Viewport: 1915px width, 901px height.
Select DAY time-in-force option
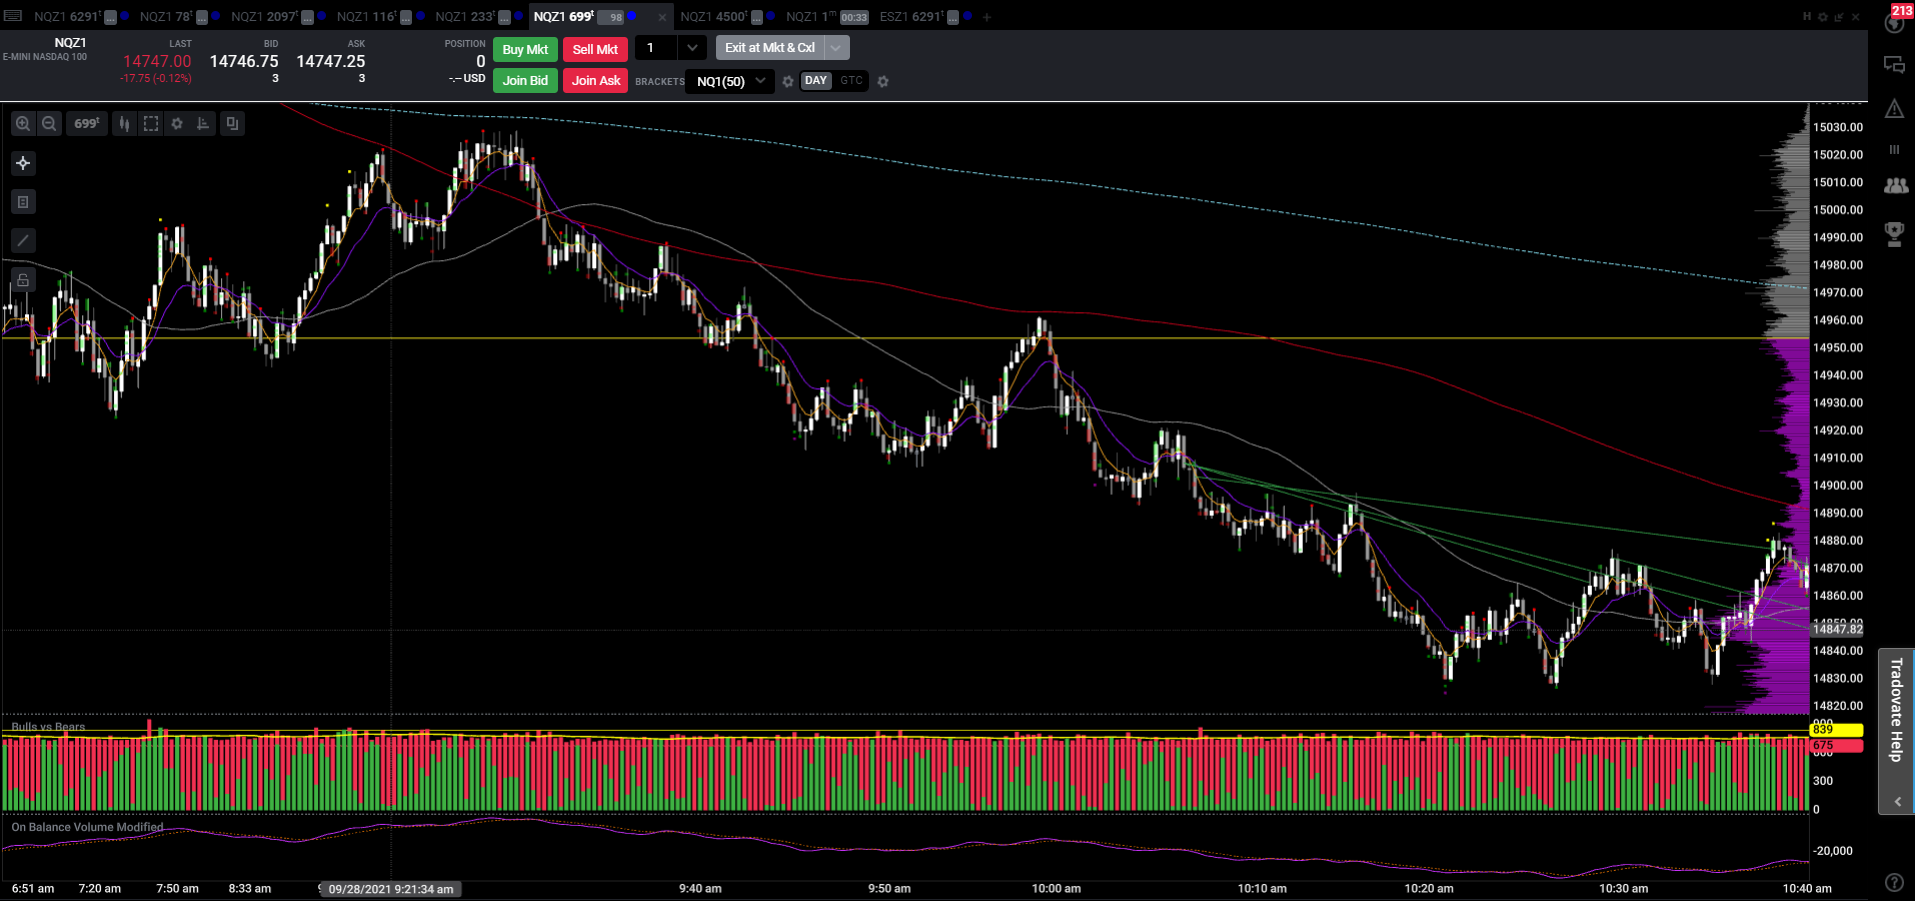[x=816, y=81]
